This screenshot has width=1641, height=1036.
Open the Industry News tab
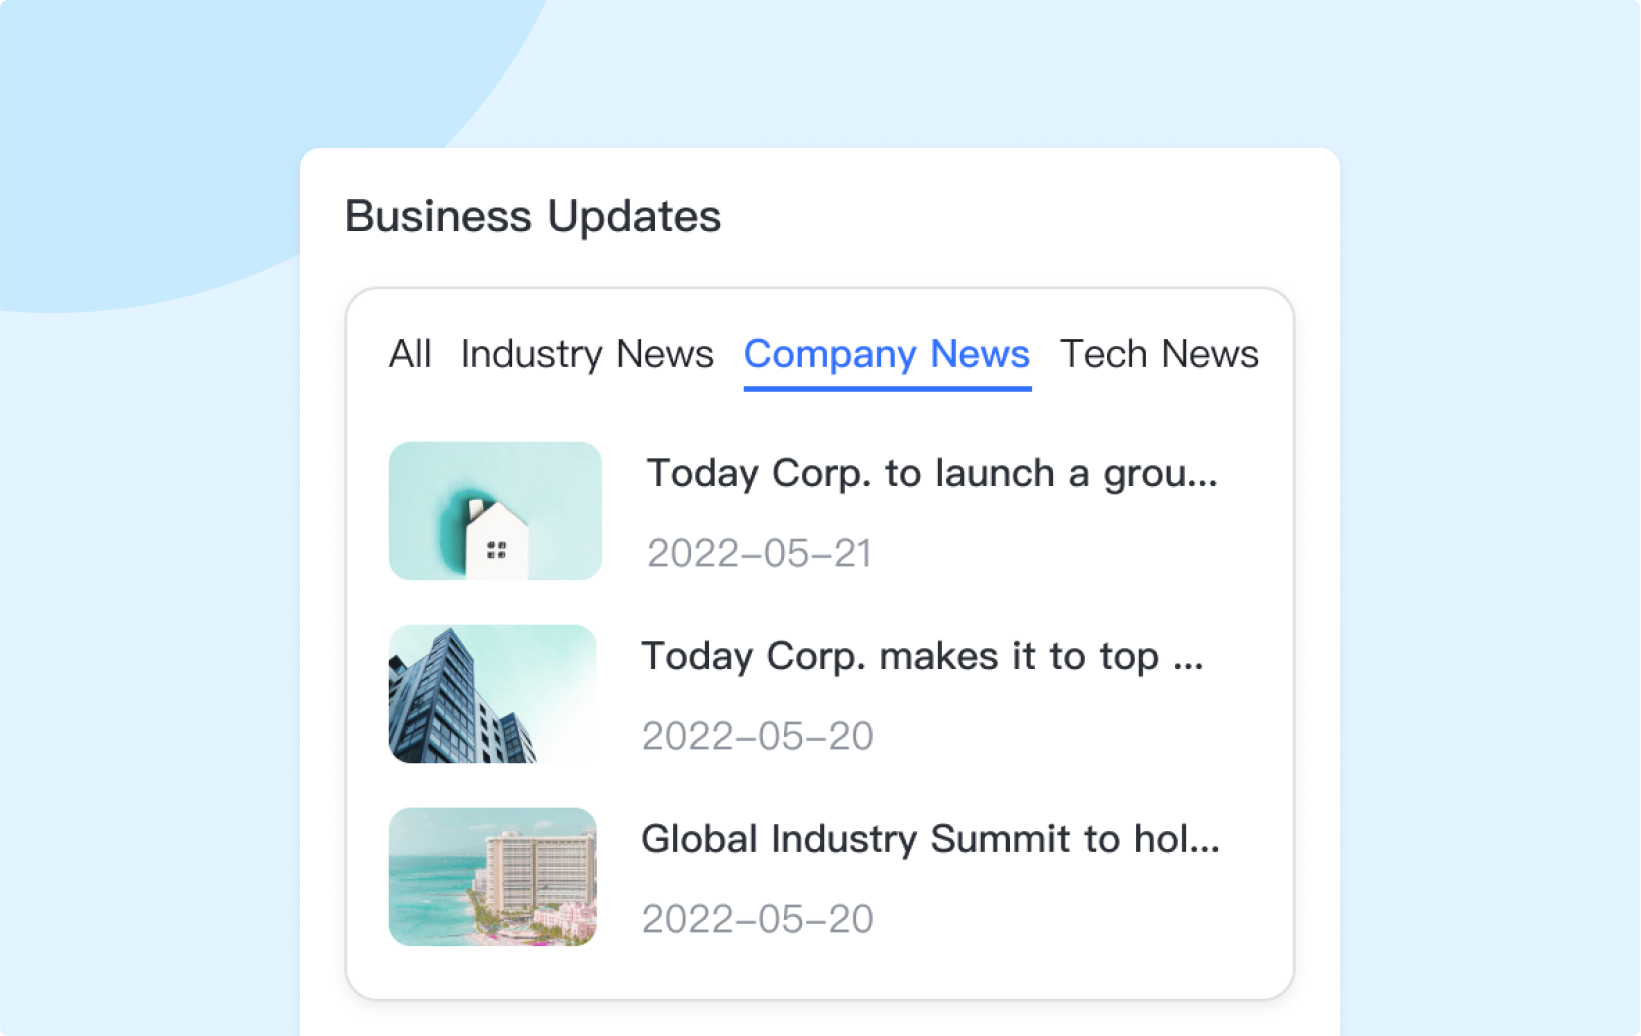[587, 354]
